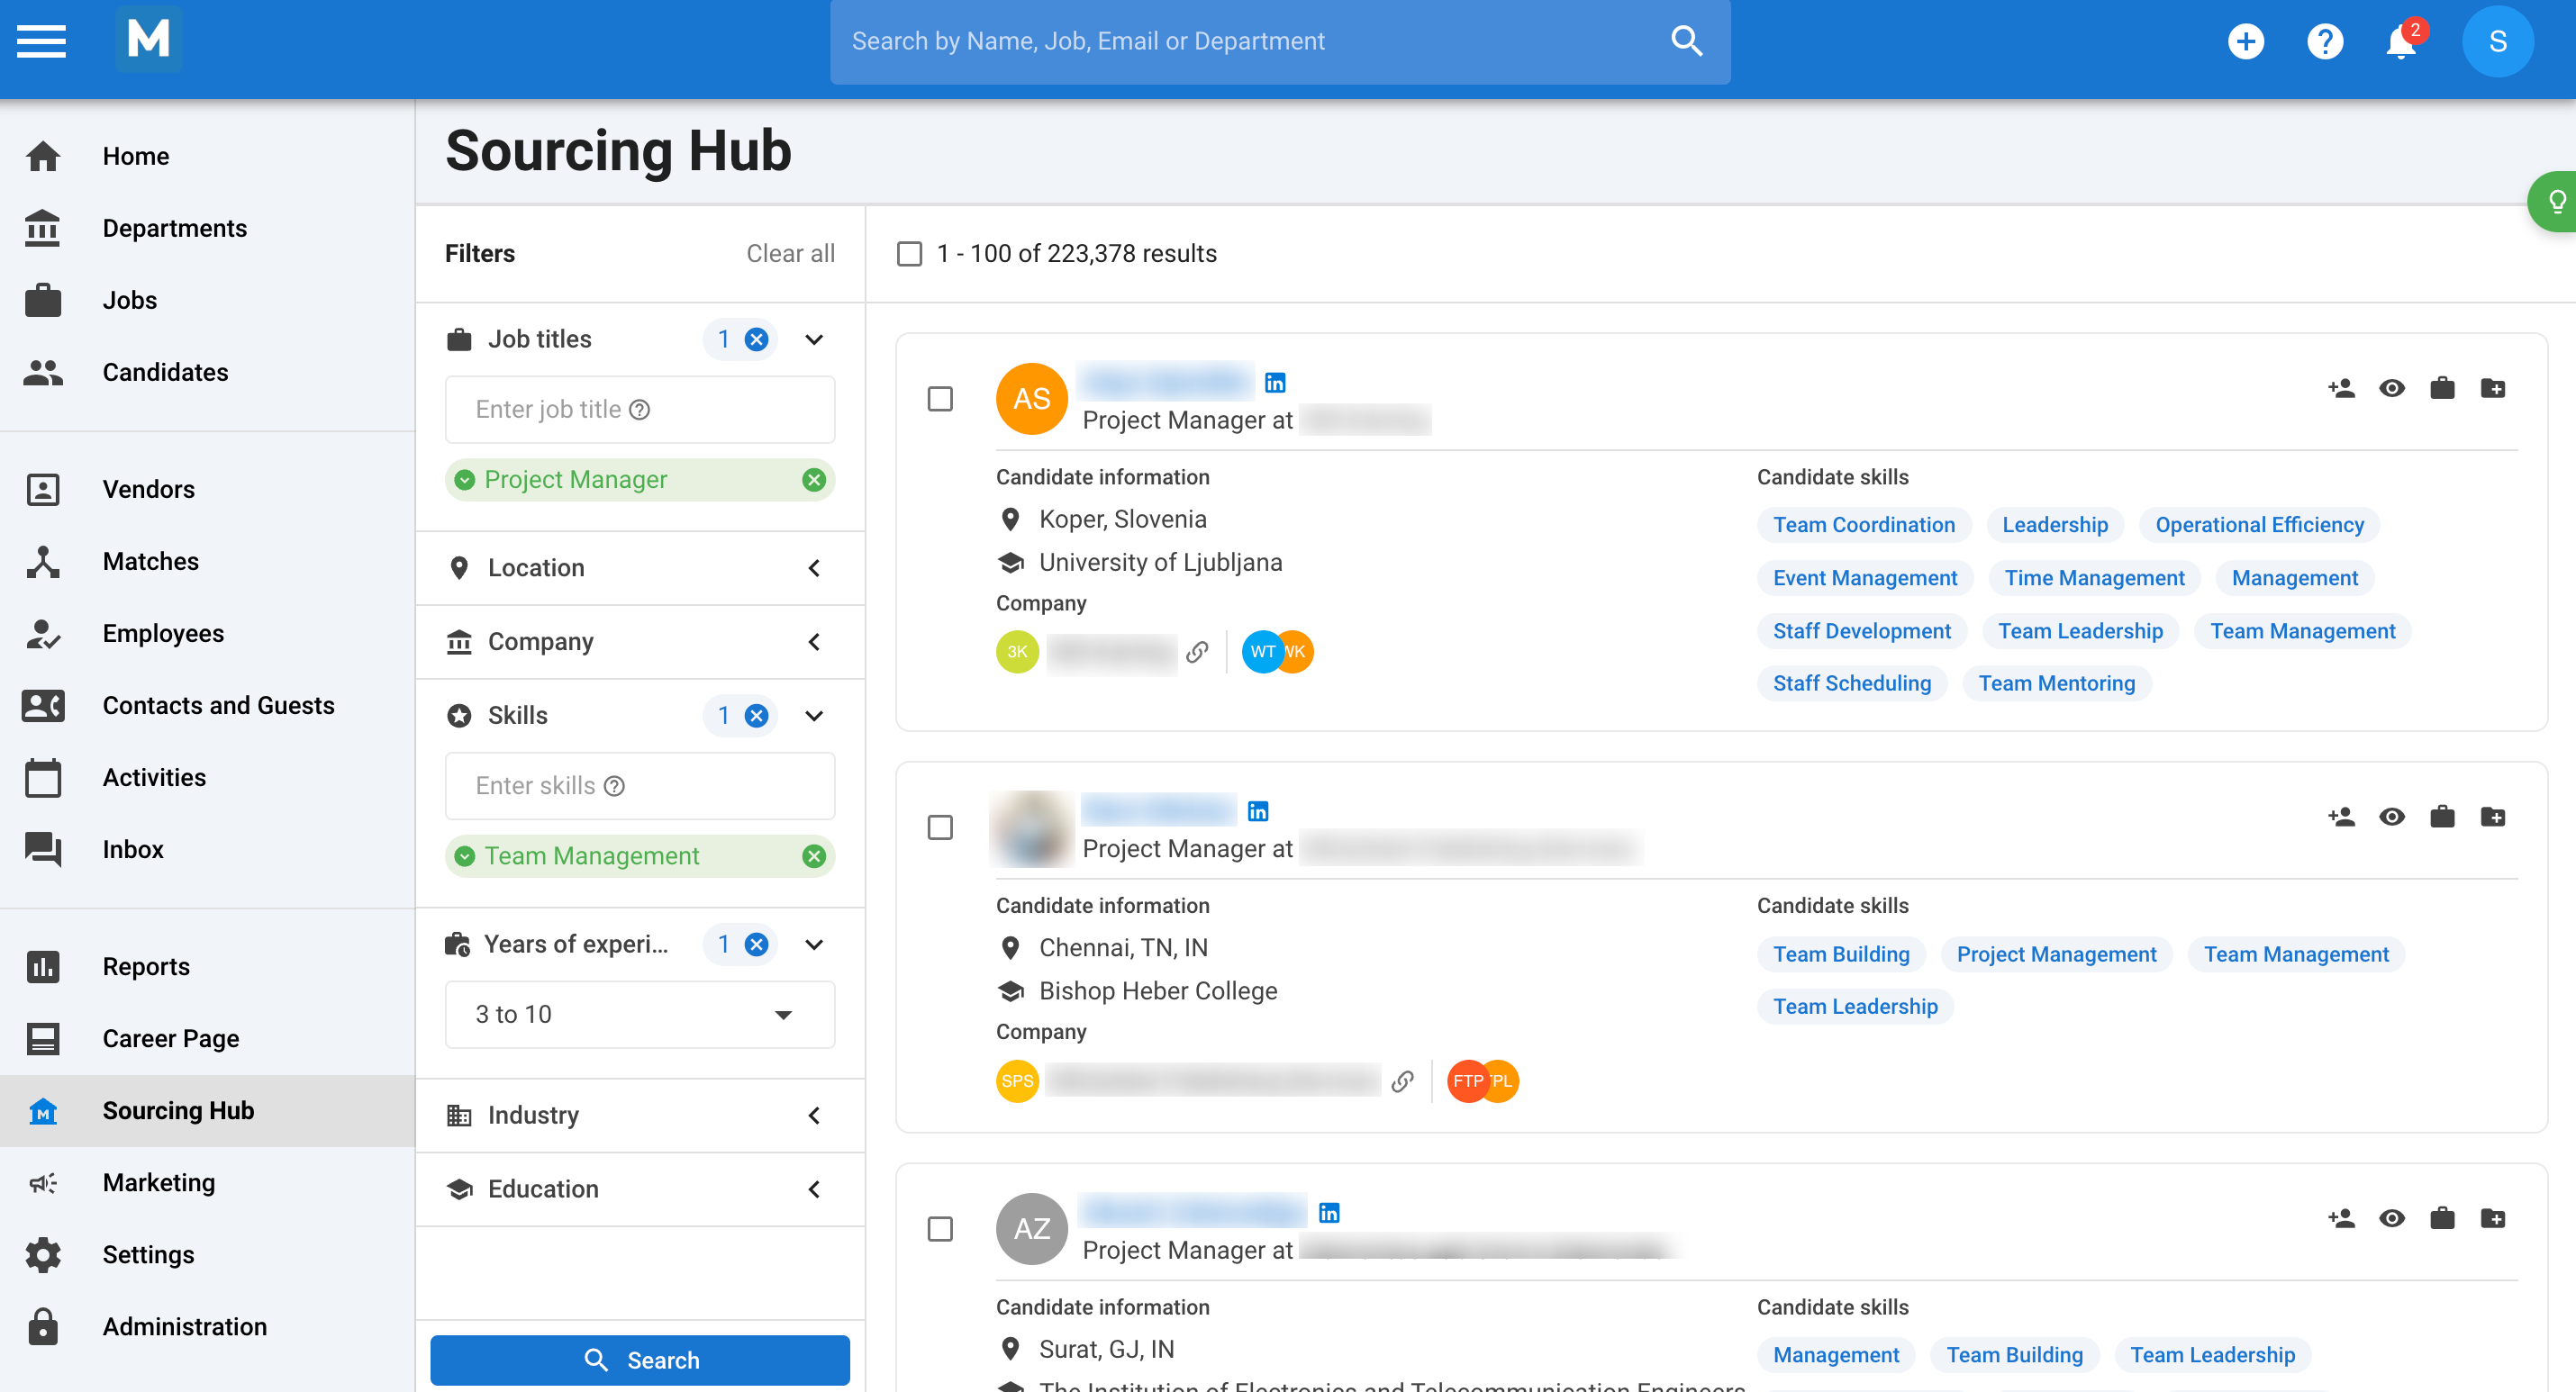
Task: Open the 3 to 10 years dropdown
Action: click(x=640, y=1015)
